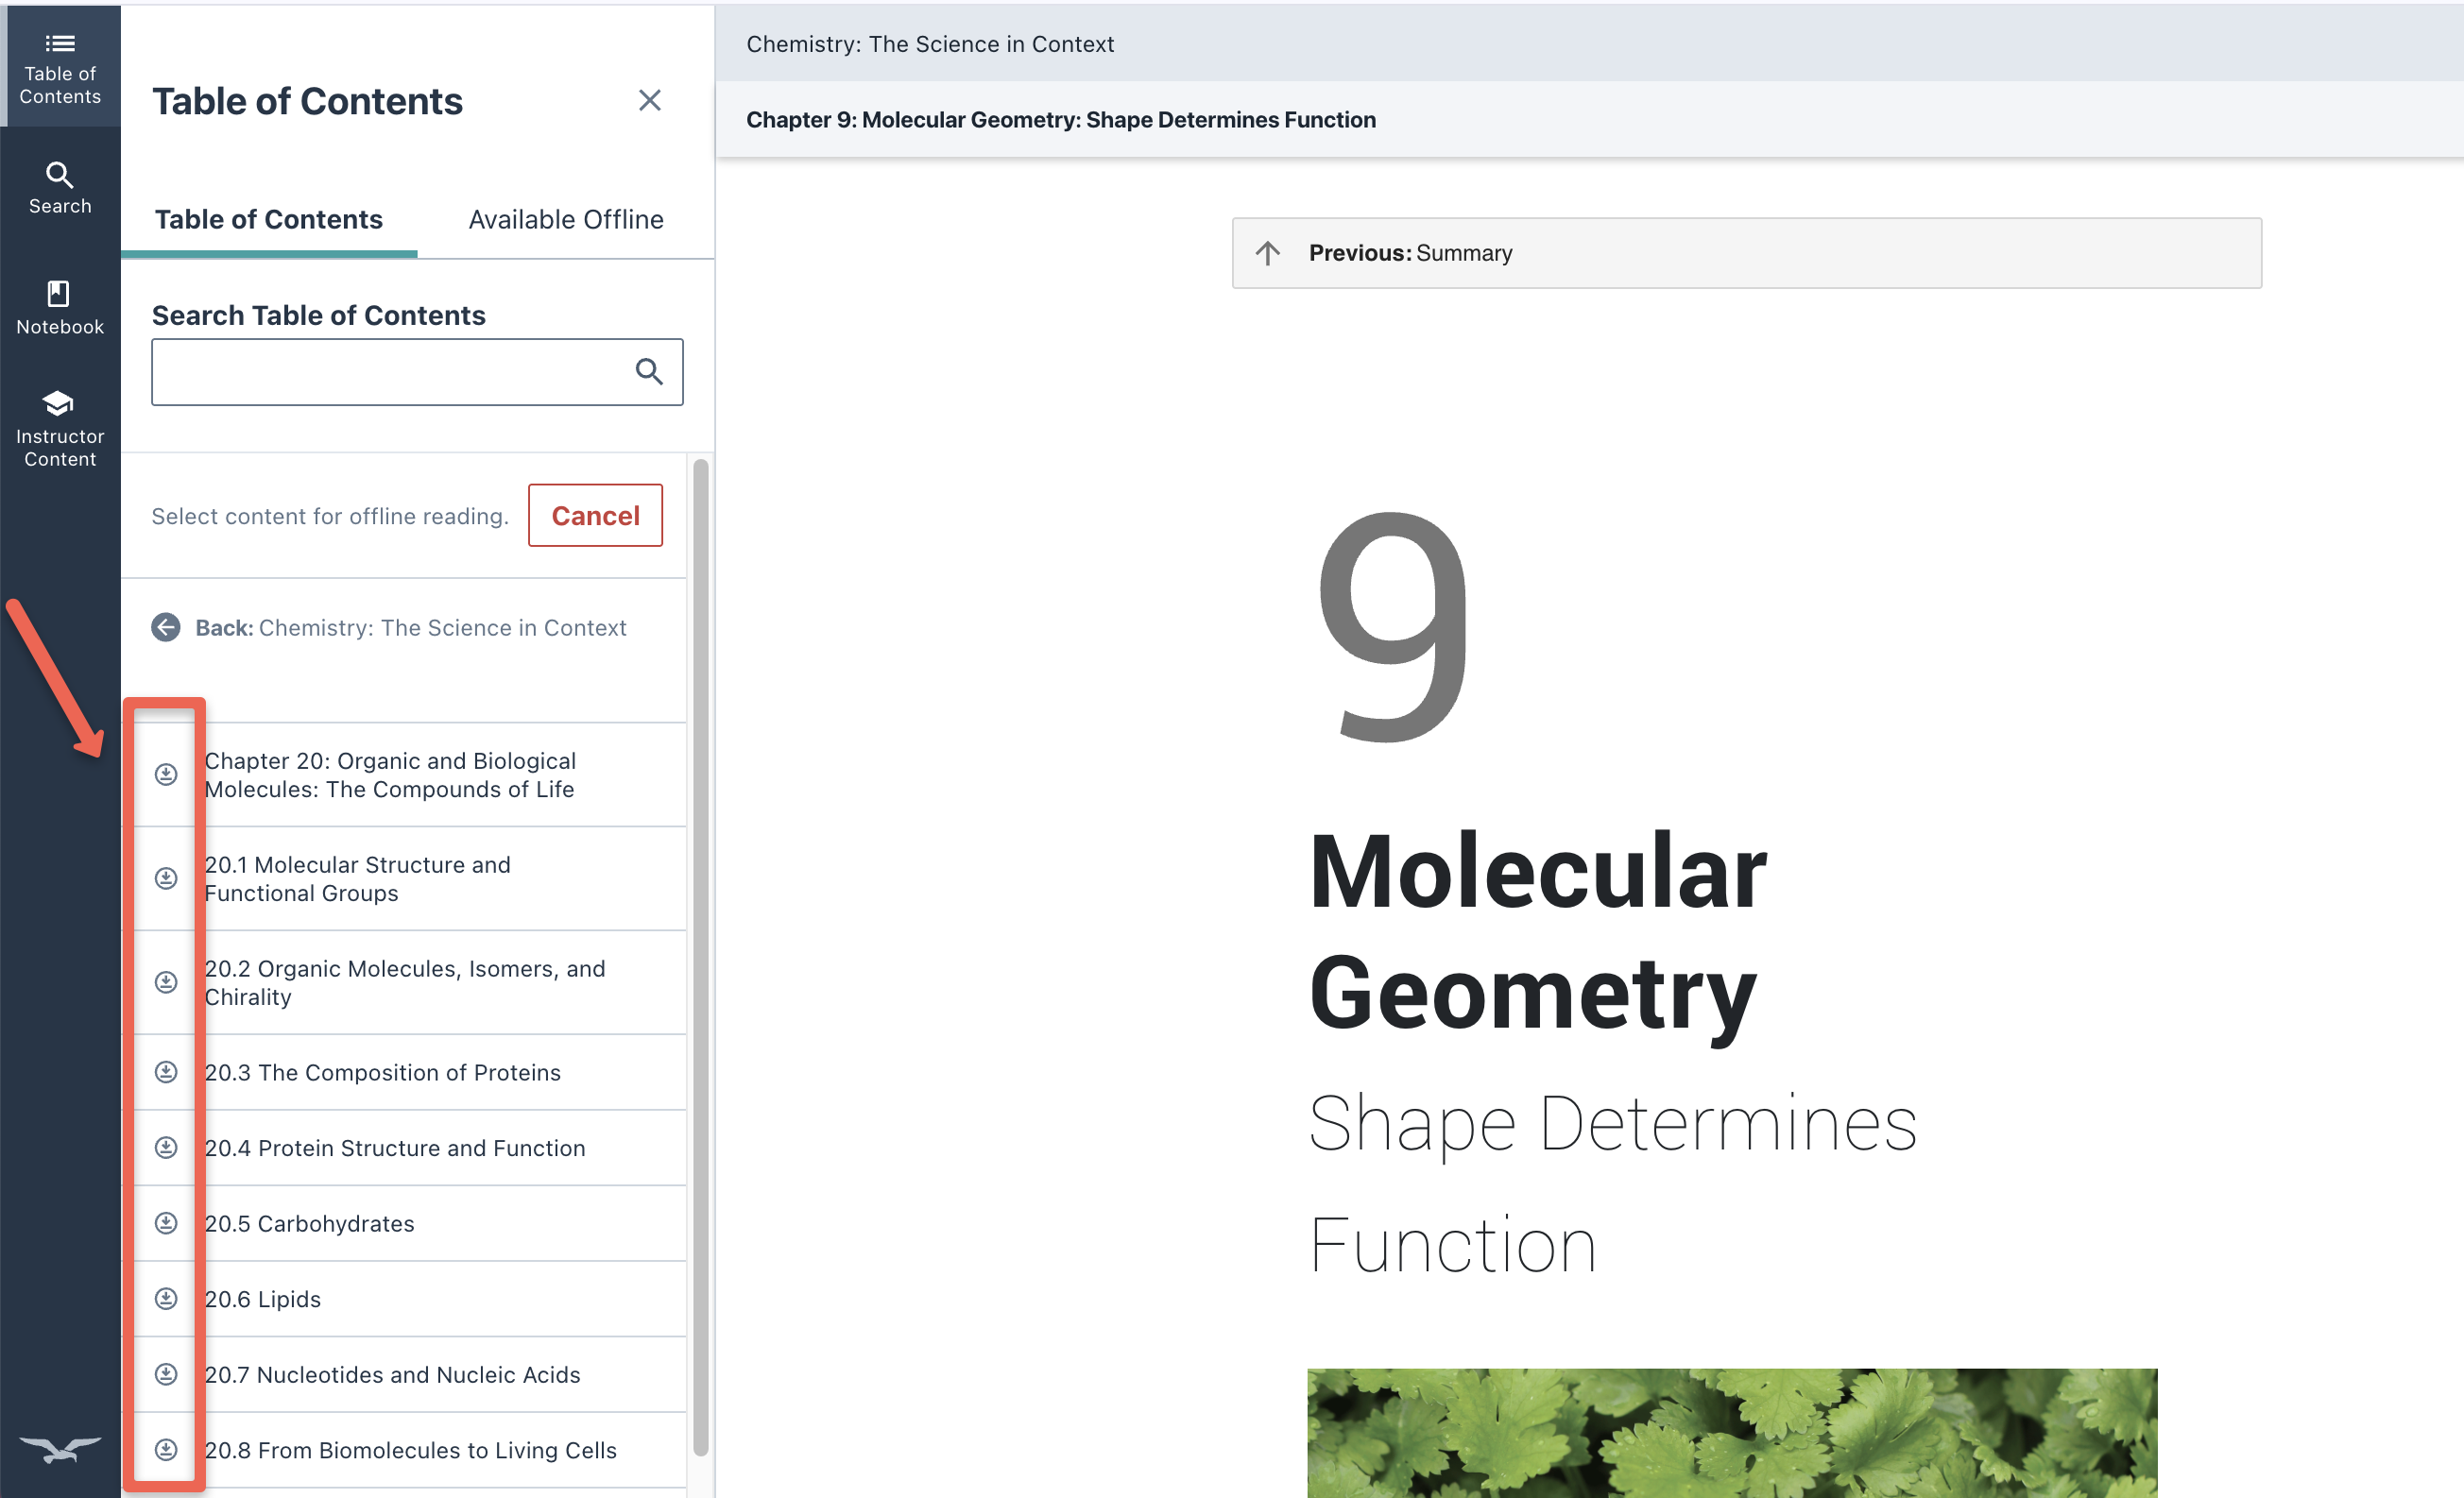This screenshot has width=2464, height=1498.
Task: Go to Previous: Summary link
Action: pos(1410,253)
